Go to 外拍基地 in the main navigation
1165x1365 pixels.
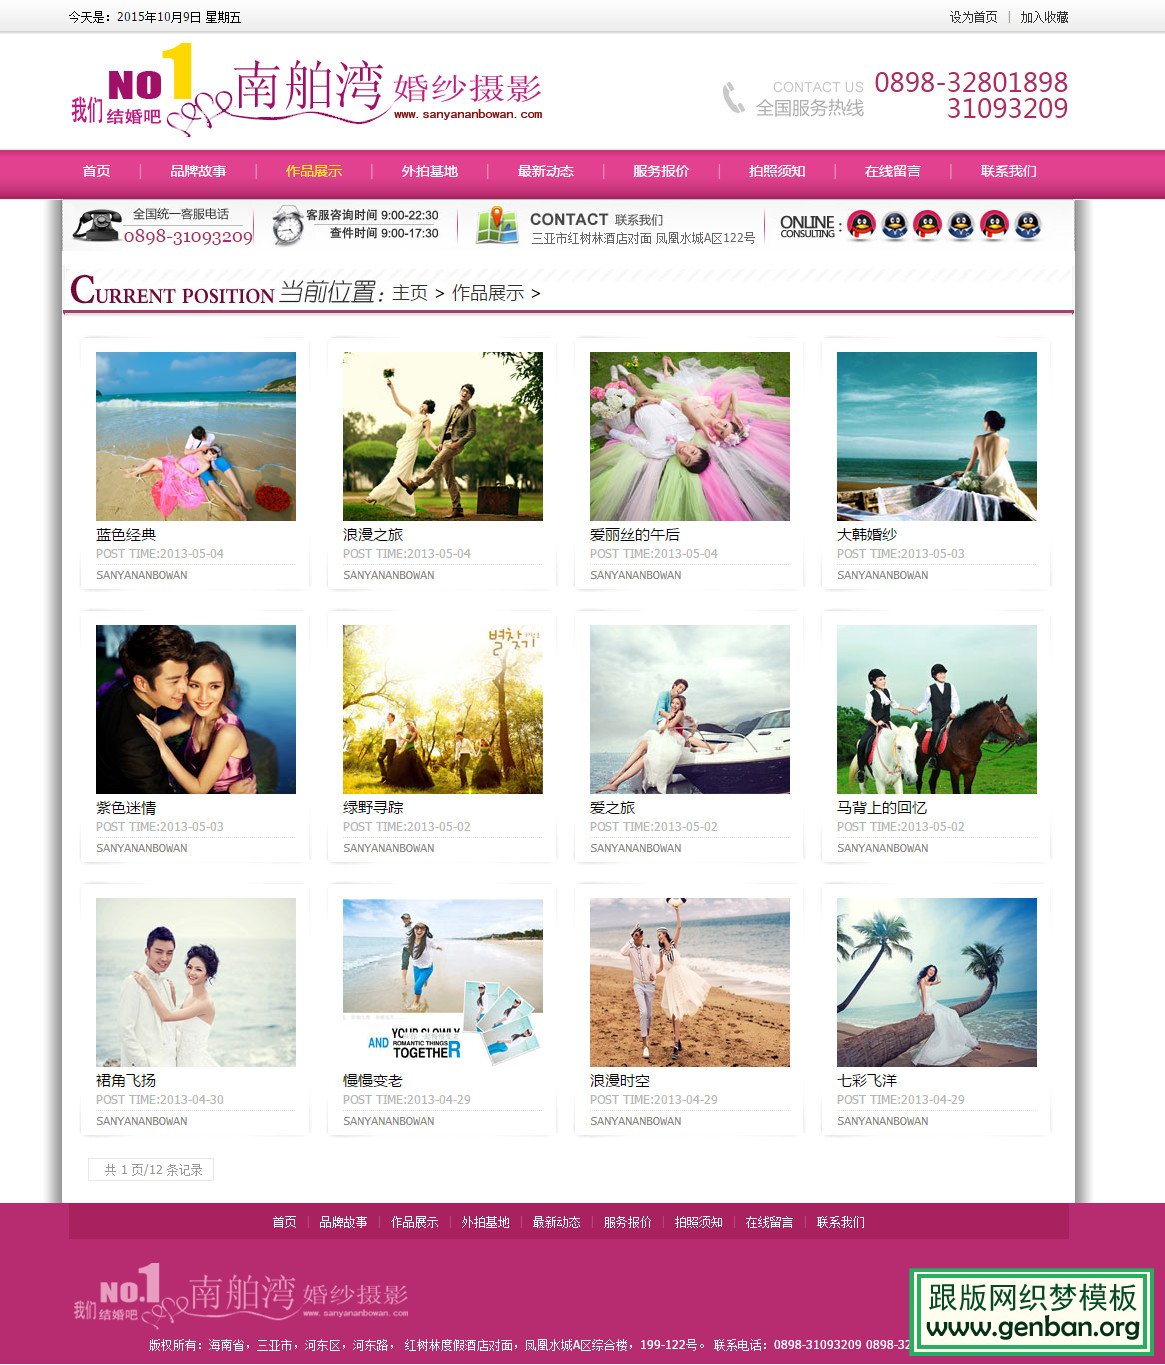coord(429,171)
